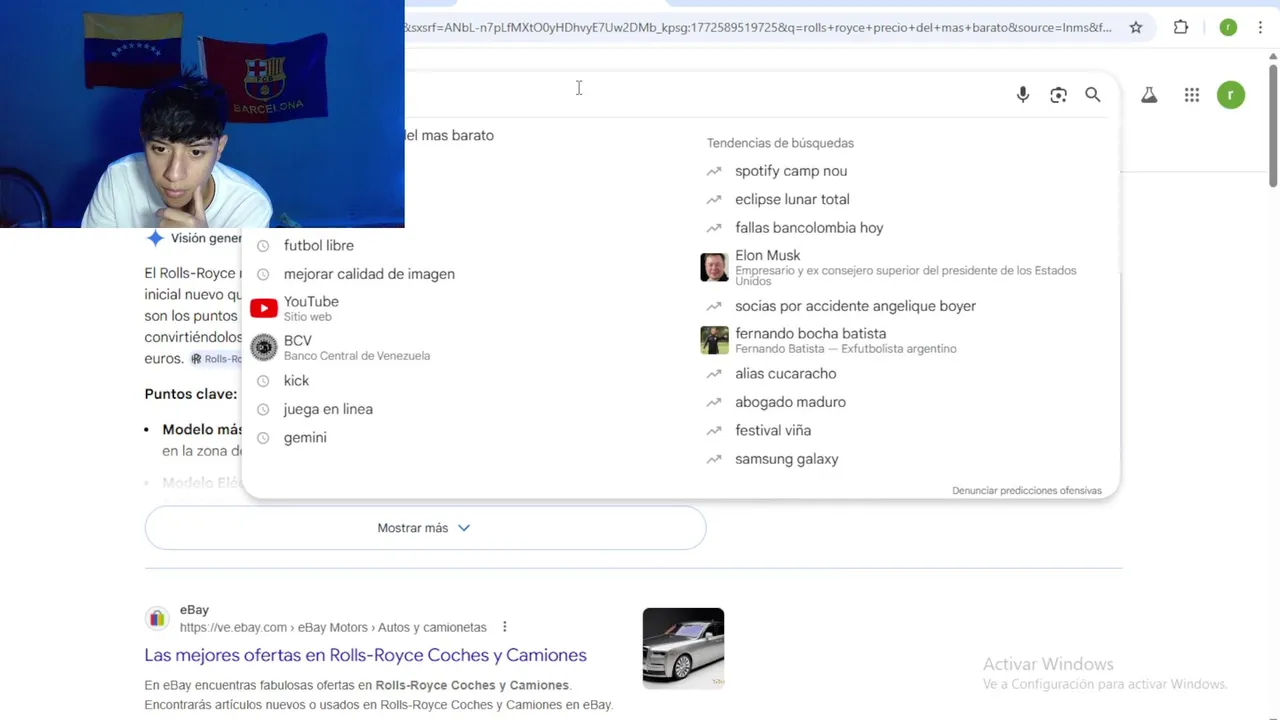Select trending socias por accidente angelique boyer

tap(855, 306)
